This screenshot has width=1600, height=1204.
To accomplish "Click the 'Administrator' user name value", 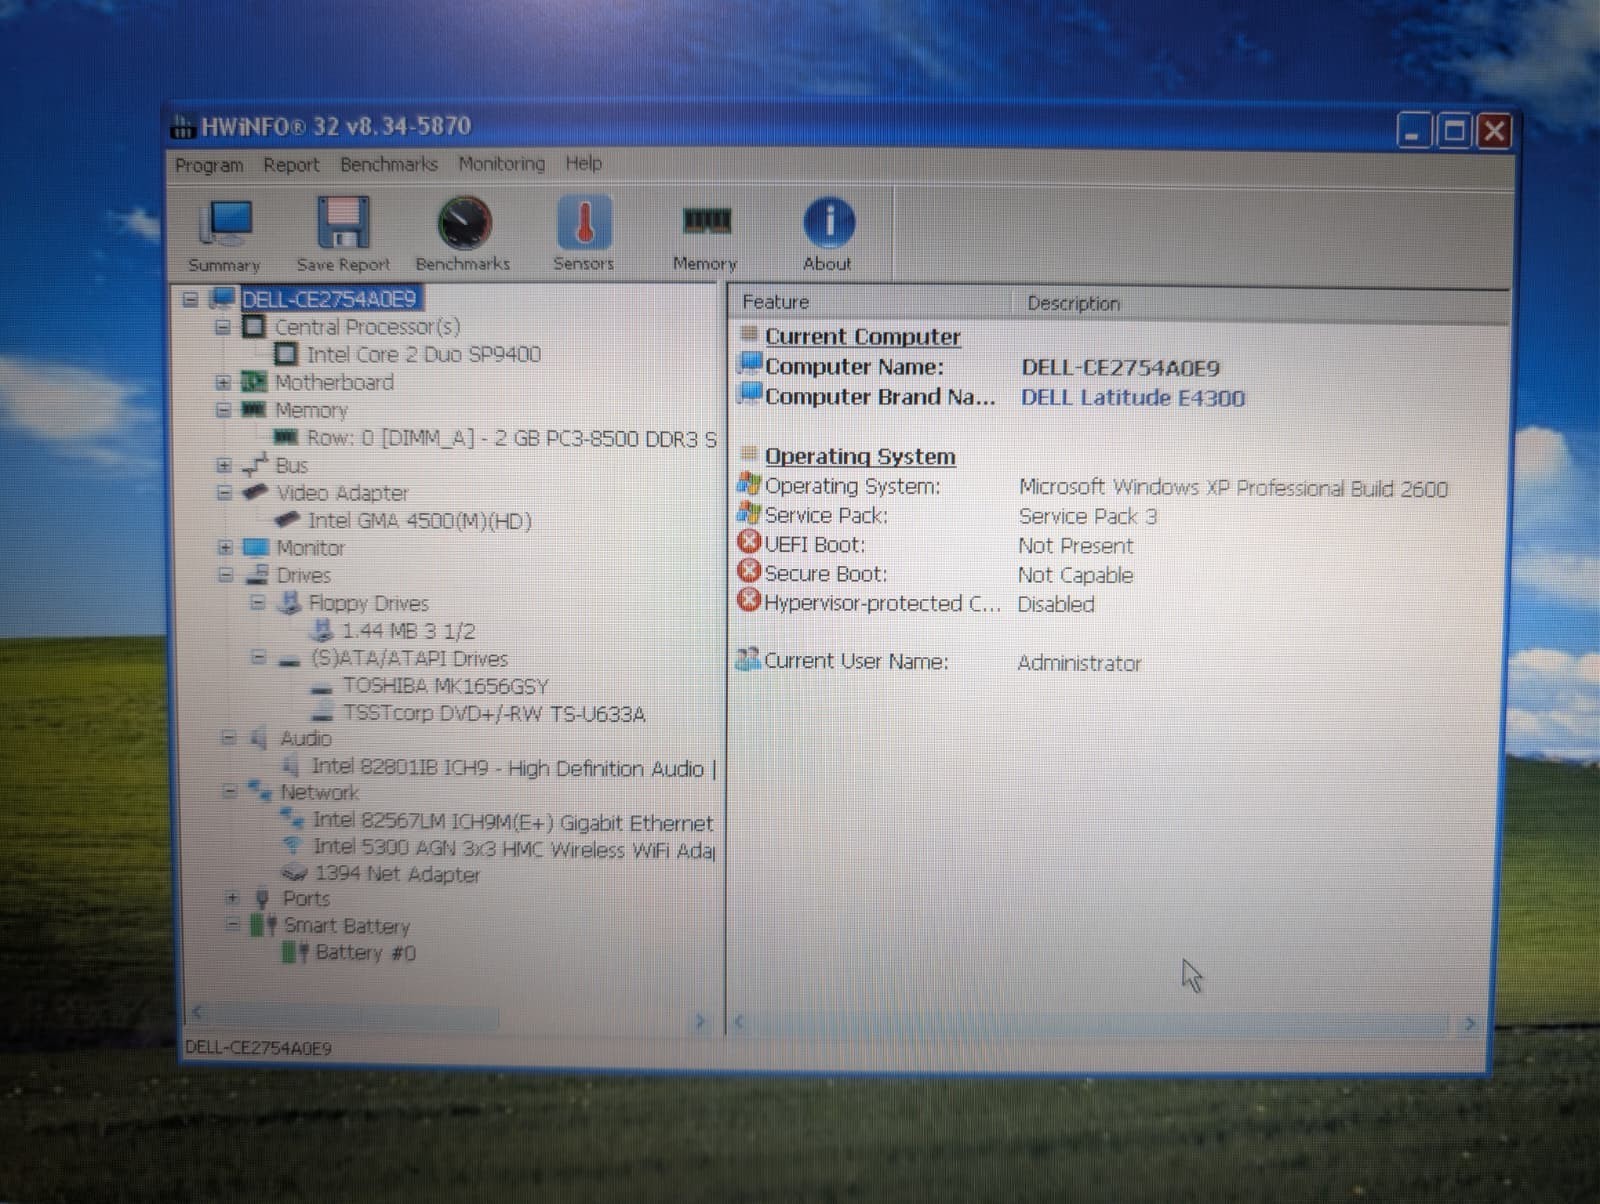I will 1079,662.
